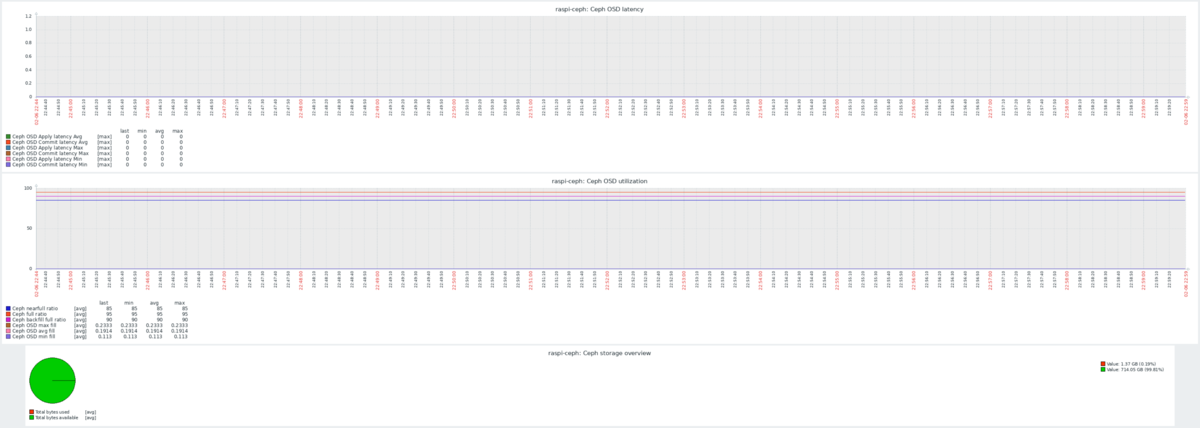Click the last value 0.113 of Ceph OSD min fill
This screenshot has width=1200, height=428.
click(105, 336)
